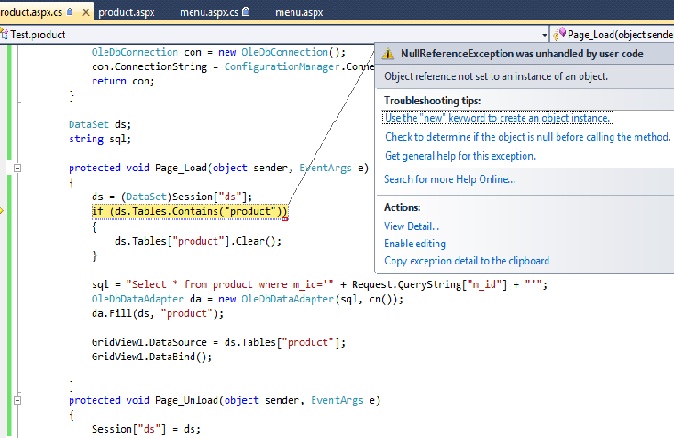Click the highlighted 'if (ds.Tables.Contains' line
This screenshot has width=674, height=438.
(190, 211)
